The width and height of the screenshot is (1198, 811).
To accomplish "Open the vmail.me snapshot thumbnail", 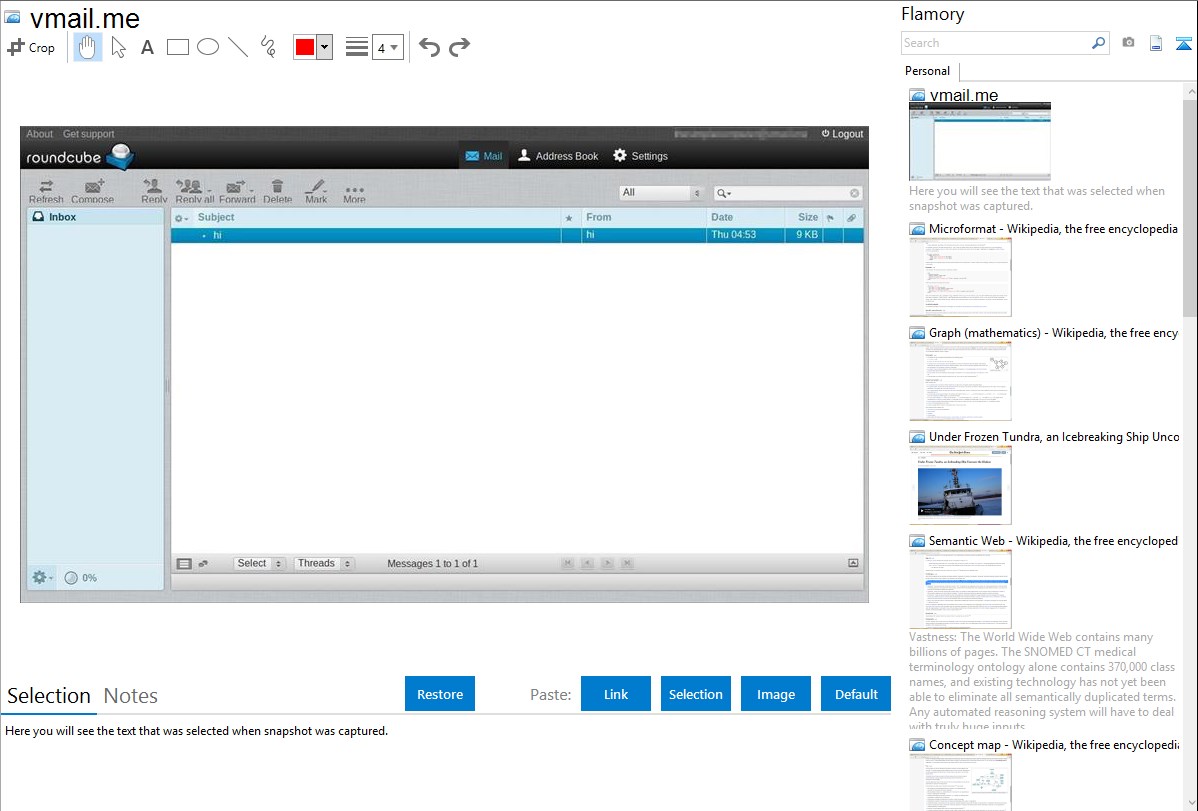I will tap(979, 141).
